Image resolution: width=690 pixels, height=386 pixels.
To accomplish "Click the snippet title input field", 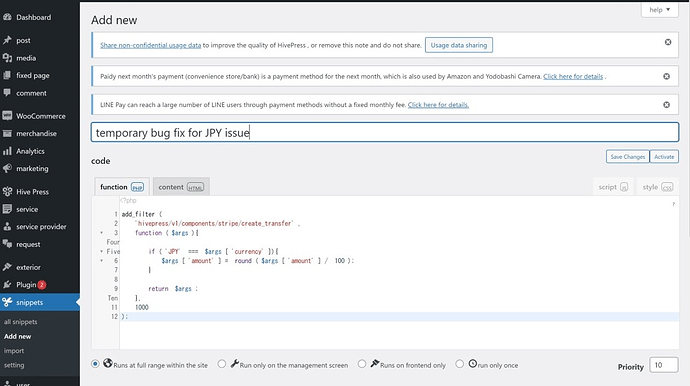I will 385,132.
